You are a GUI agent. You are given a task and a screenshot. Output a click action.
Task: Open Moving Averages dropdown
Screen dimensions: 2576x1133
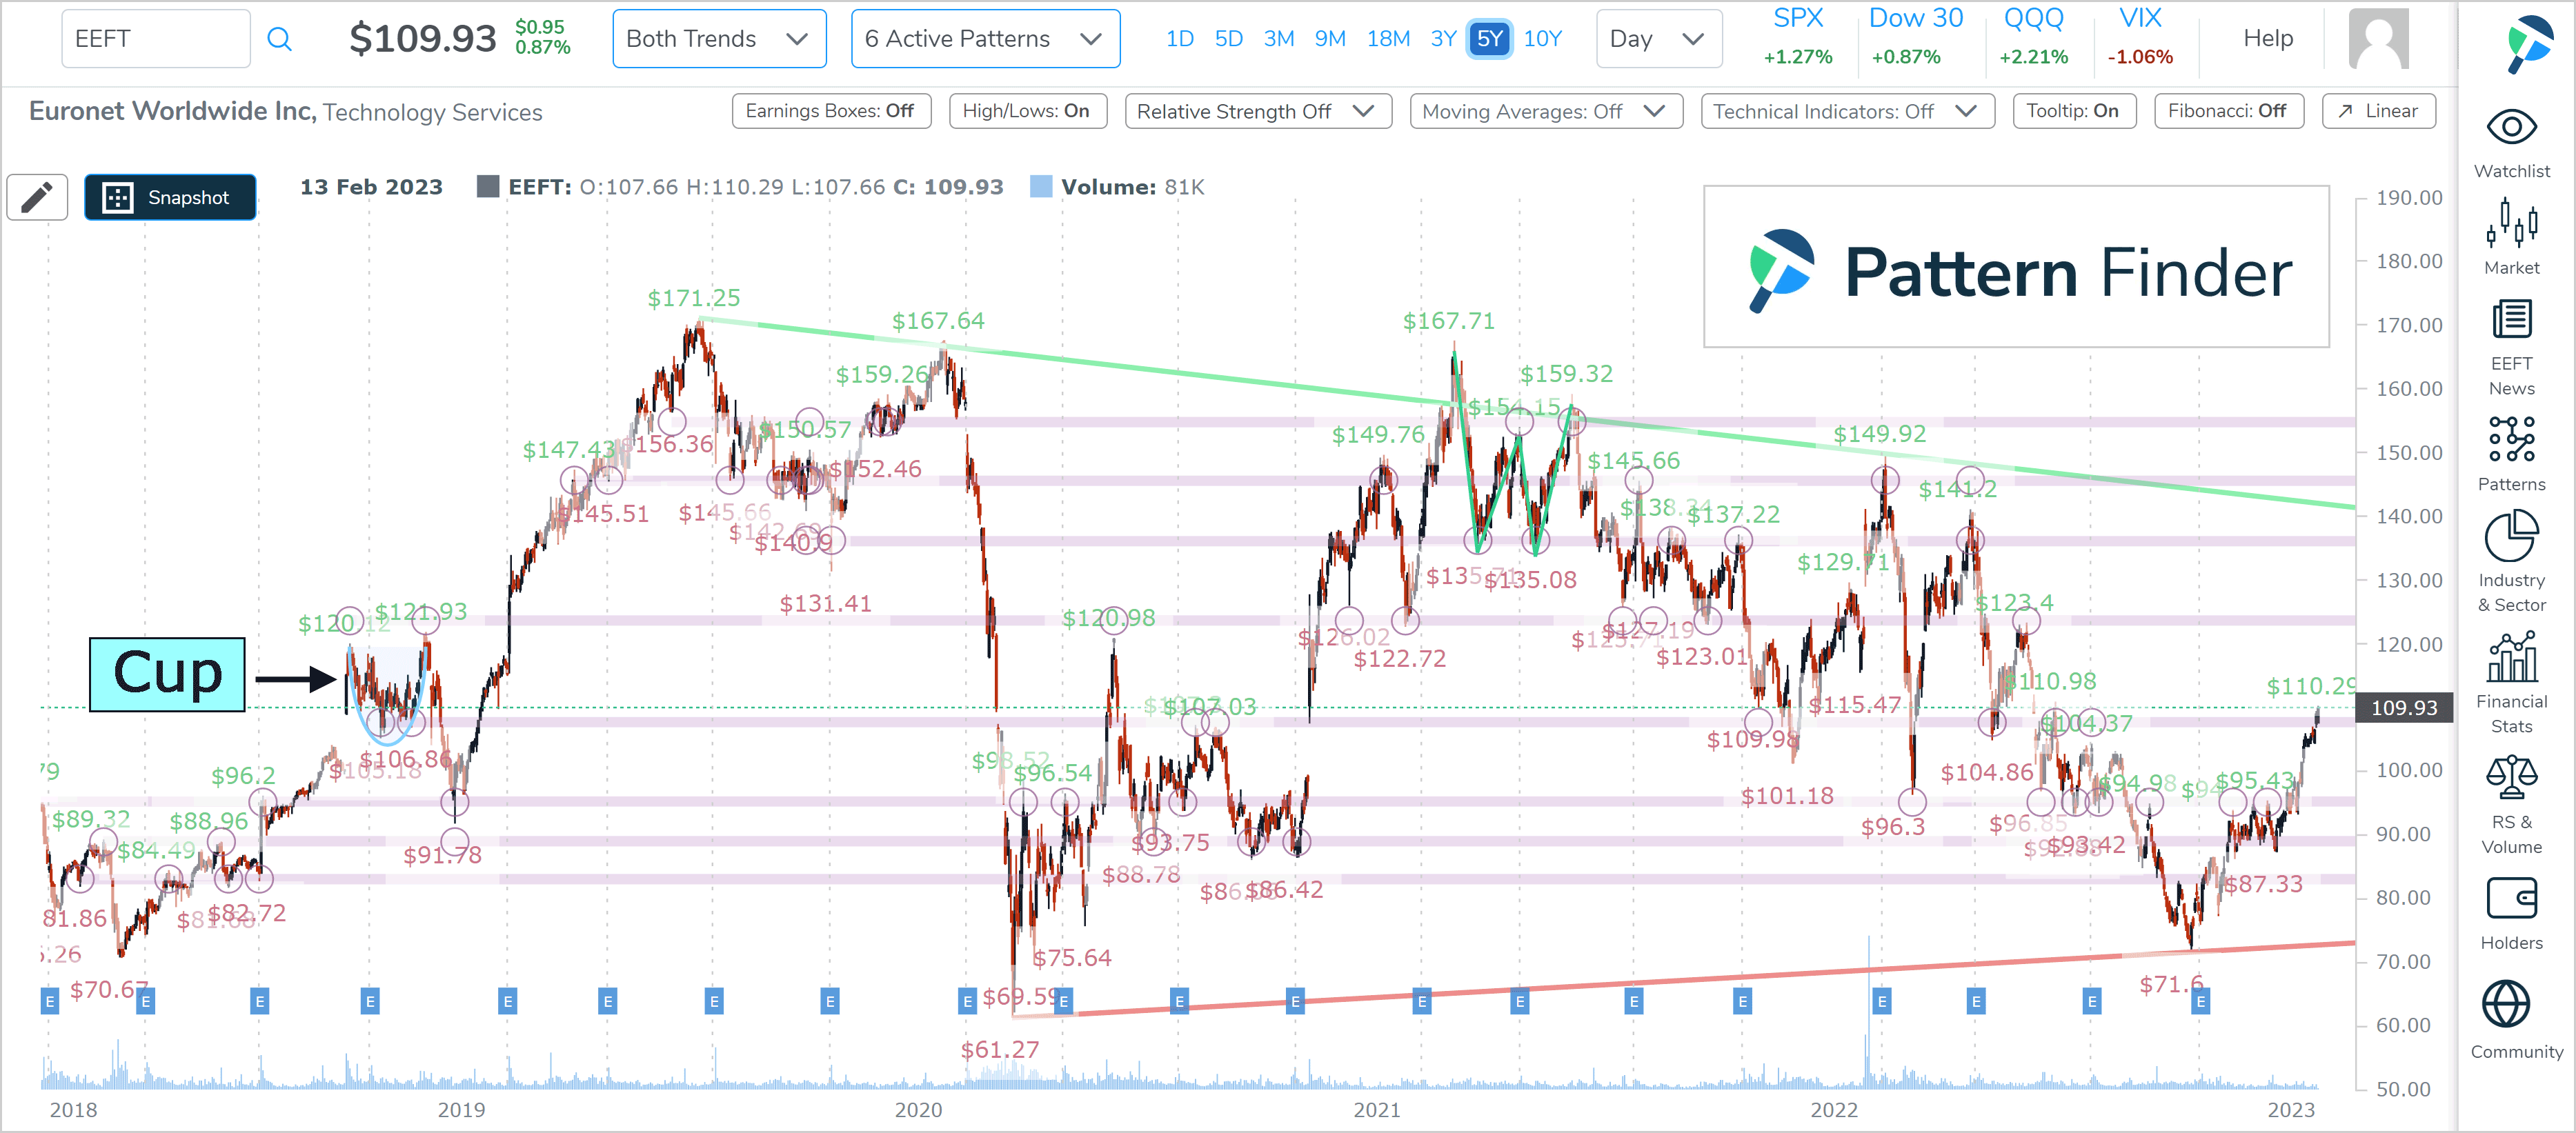[1545, 111]
